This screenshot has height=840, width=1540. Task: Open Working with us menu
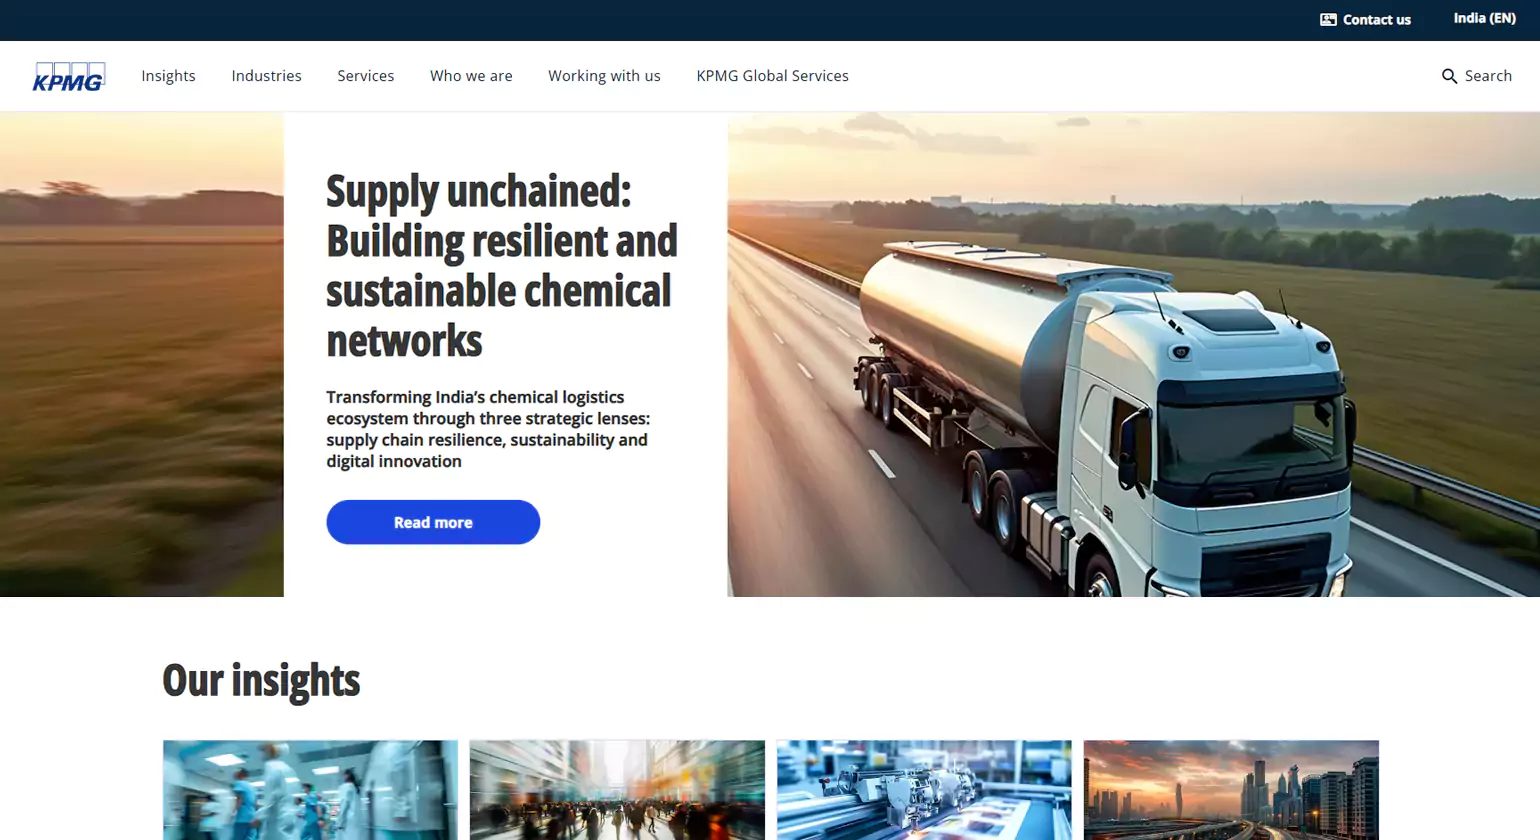[x=604, y=76]
